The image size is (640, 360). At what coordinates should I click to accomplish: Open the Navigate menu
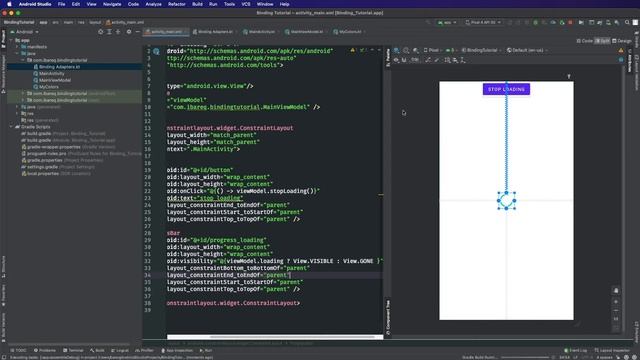pyautogui.click(x=112, y=4)
